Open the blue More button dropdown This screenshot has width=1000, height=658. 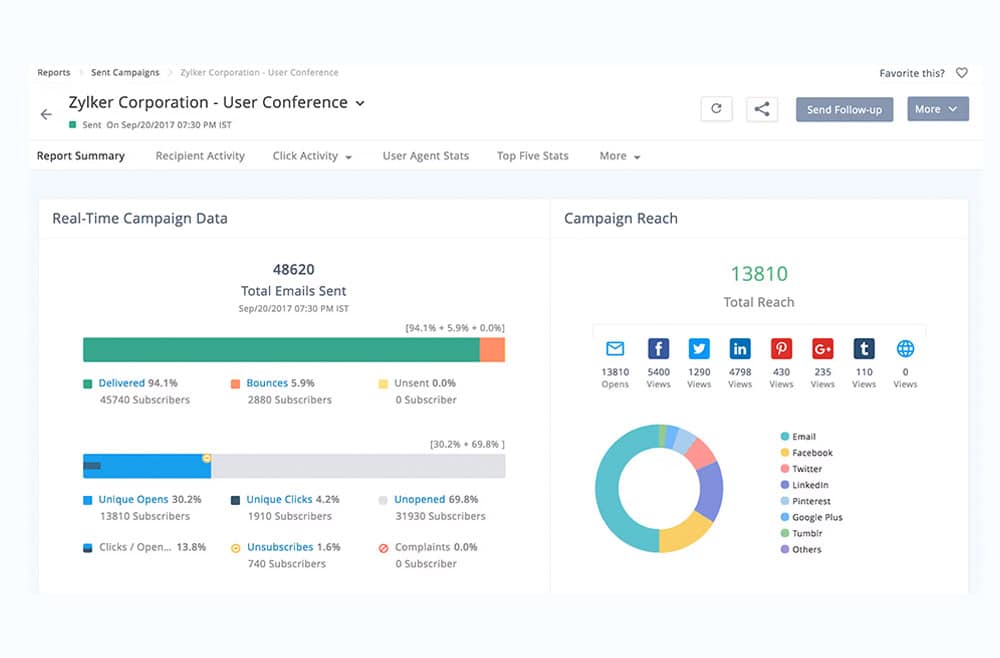(938, 109)
